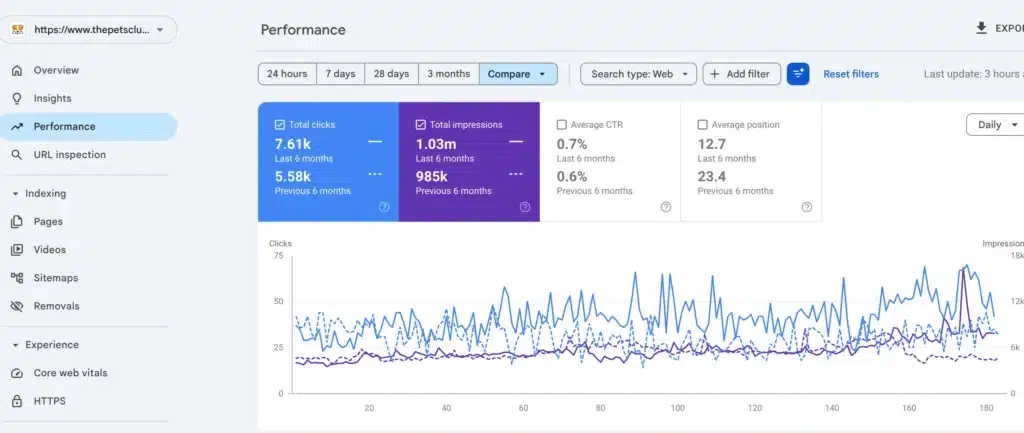This screenshot has height=433, width=1024.
Task: Click the plus icon in Add filter
Action: (715, 74)
